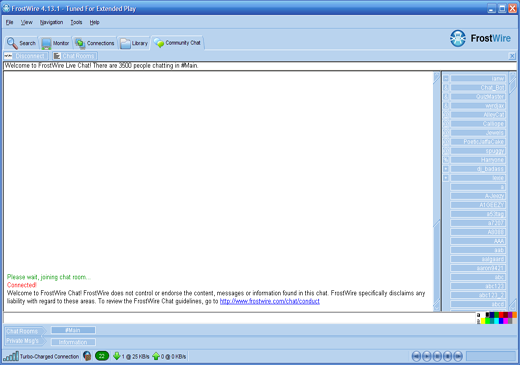
Task: Go to the Library tab
Action: 134,43
